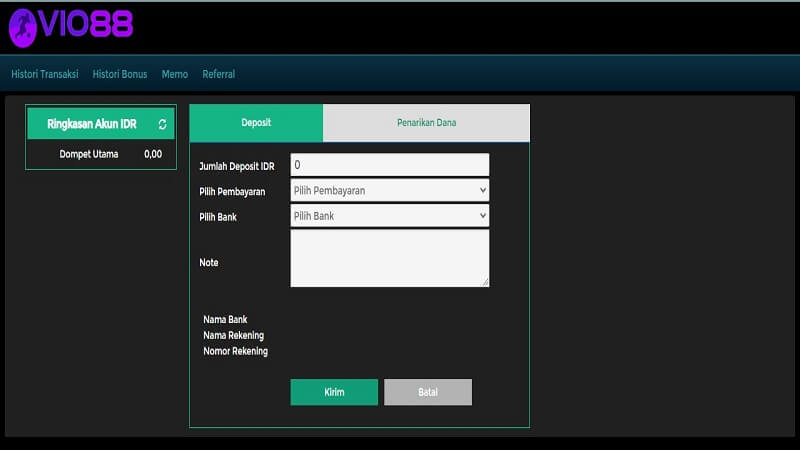Open the Histori Bonus menu
This screenshot has width=800, height=450.
coord(120,74)
